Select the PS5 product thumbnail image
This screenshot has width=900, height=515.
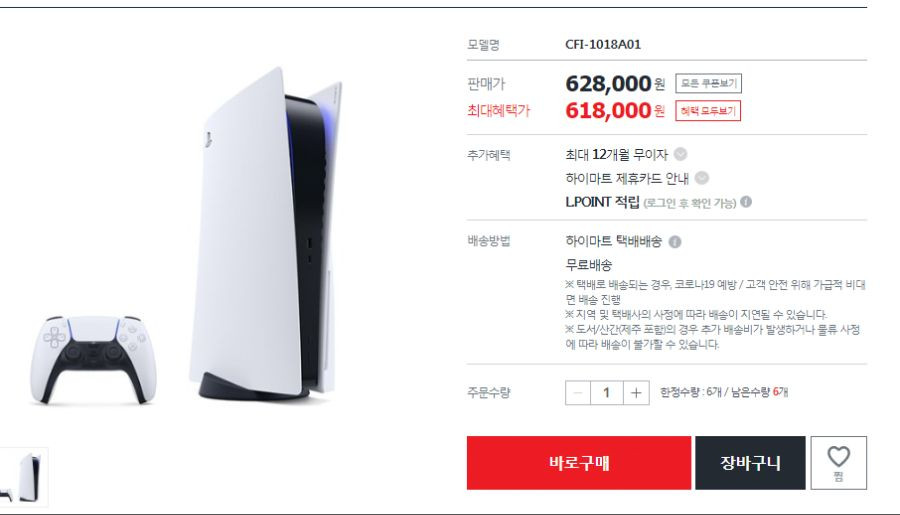click(x=23, y=478)
